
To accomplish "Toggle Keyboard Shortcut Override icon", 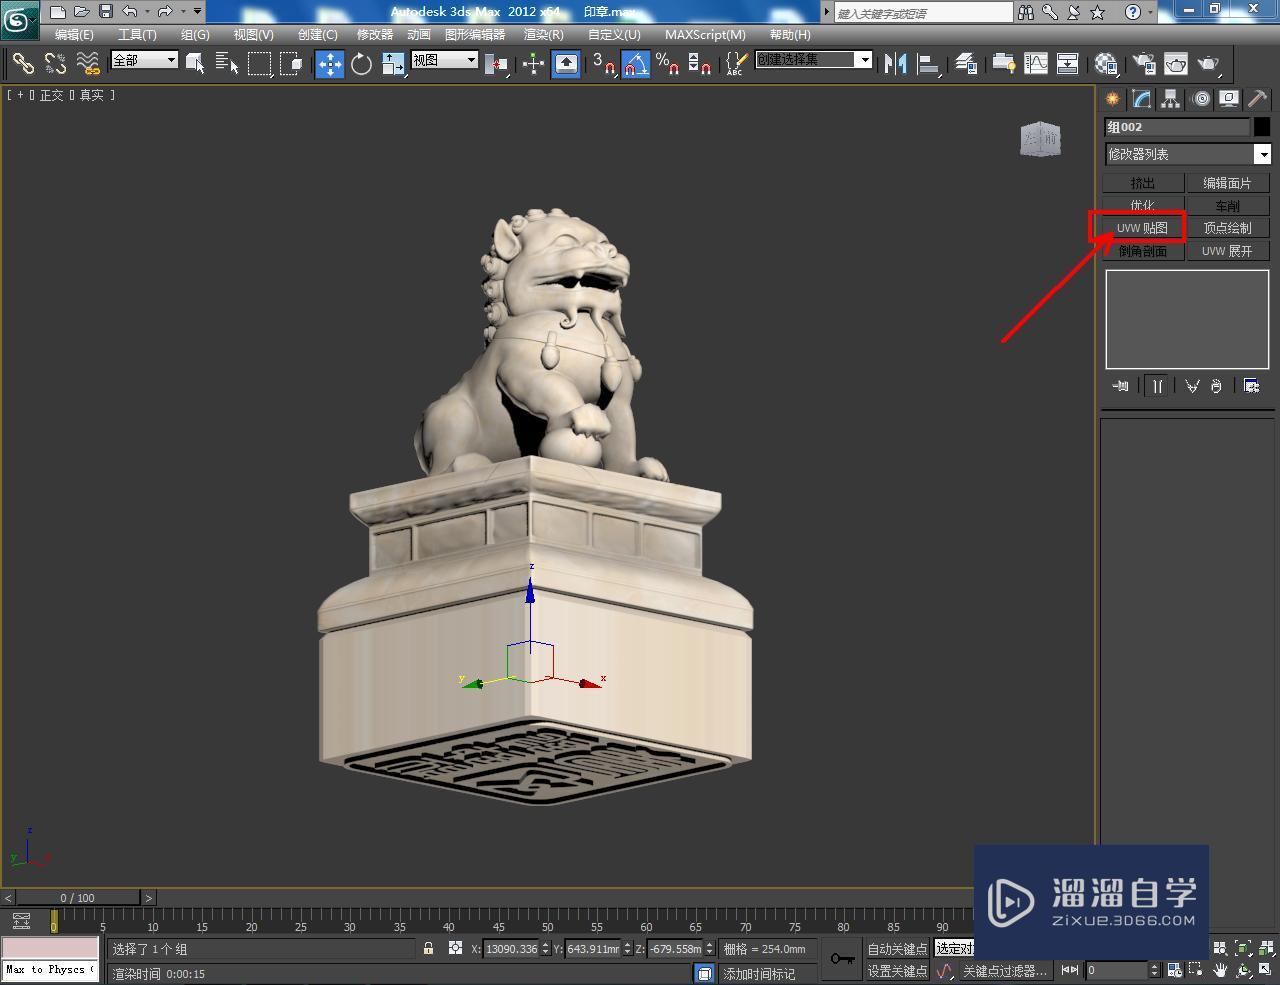I will 566,64.
